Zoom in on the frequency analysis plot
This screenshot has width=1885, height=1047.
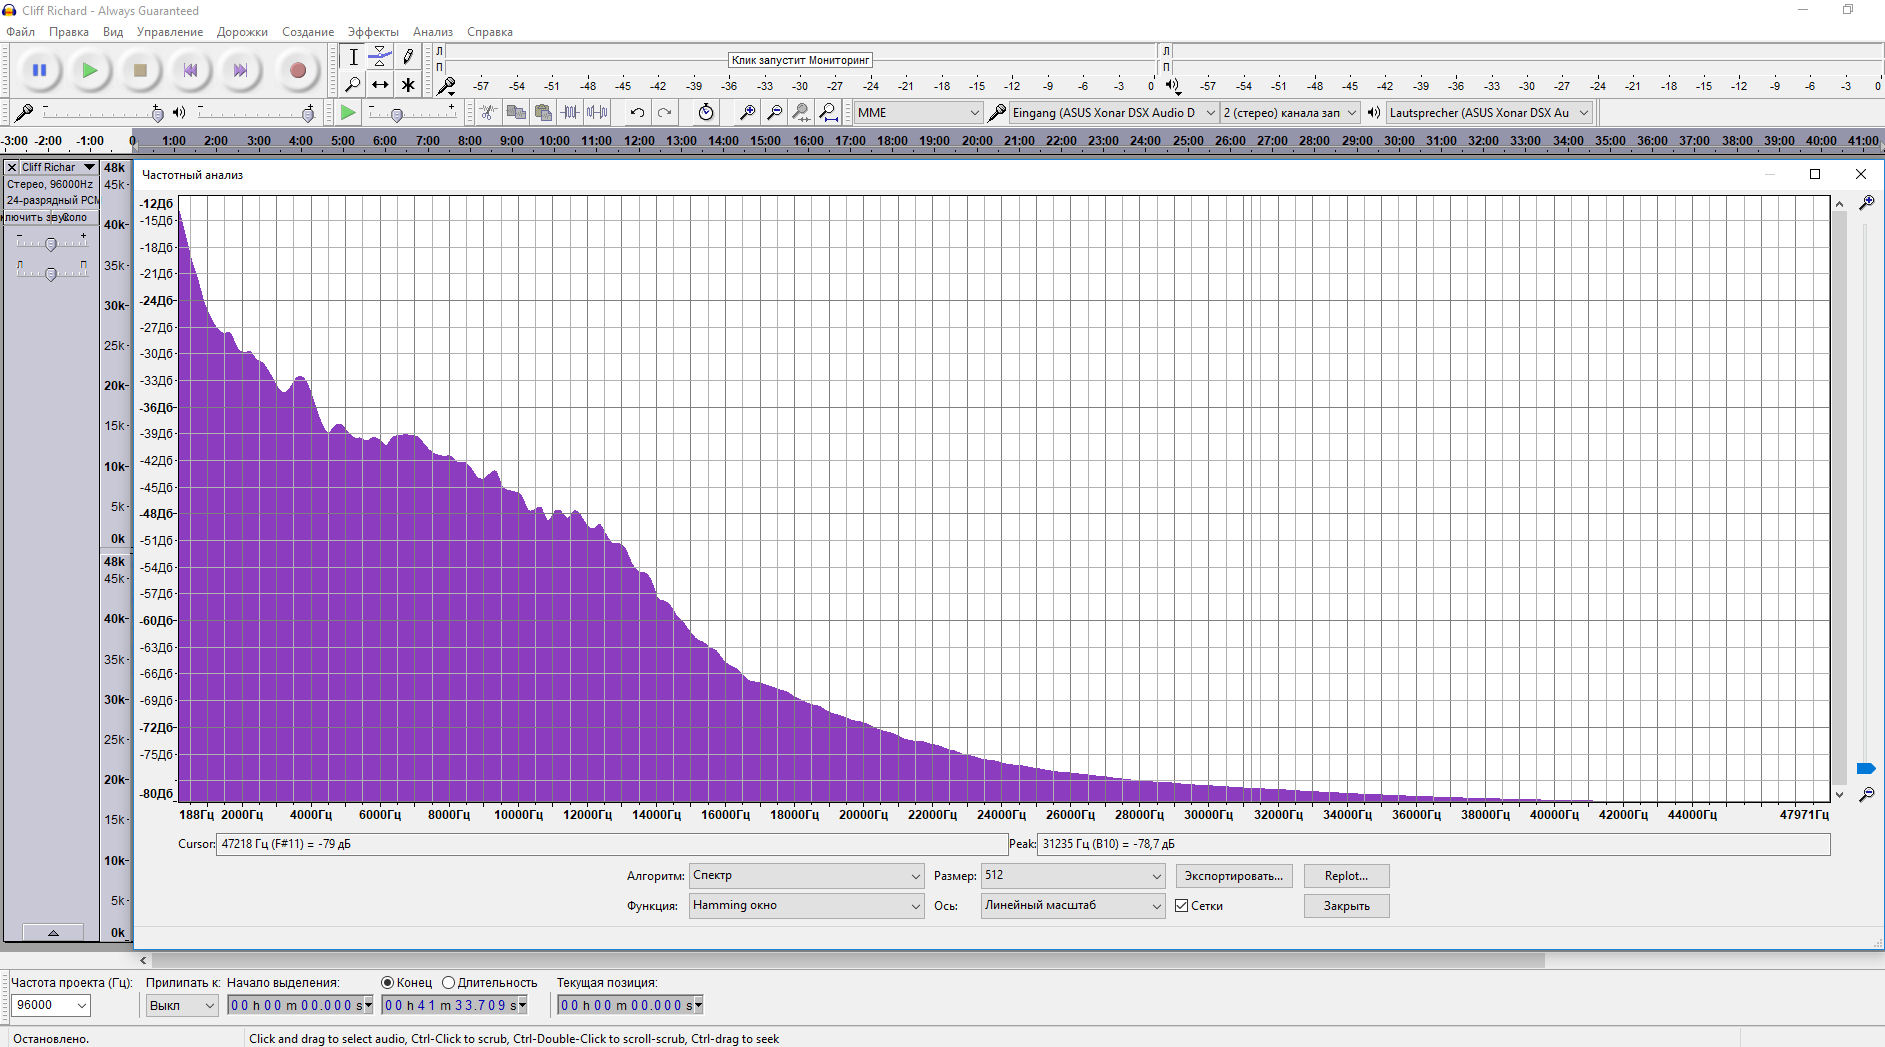(1866, 203)
